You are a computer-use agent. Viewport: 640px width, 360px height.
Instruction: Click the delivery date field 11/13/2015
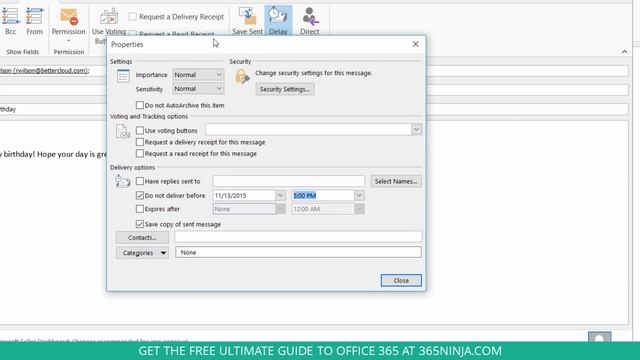pyautogui.click(x=244, y=196)
